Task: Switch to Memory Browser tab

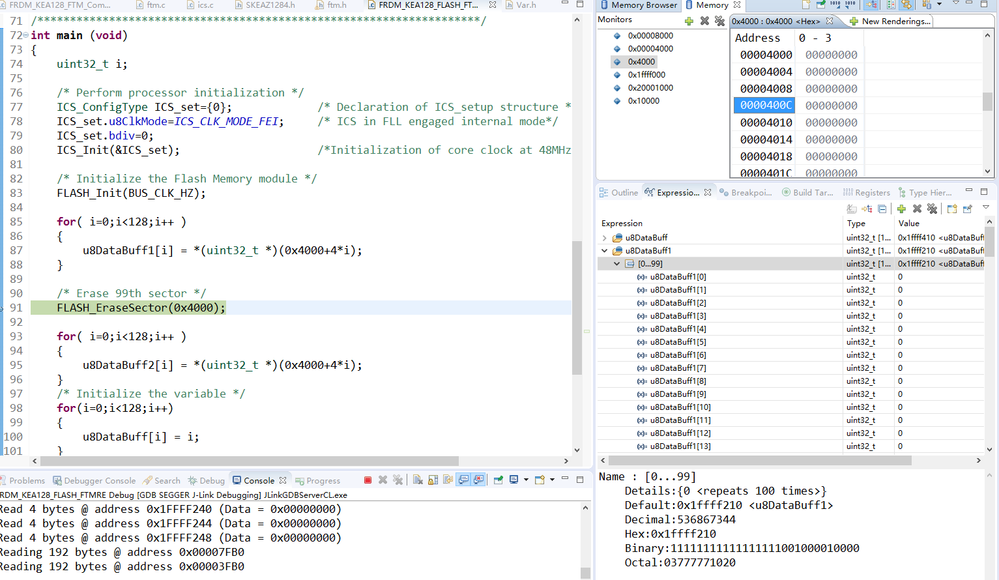Action: click(x=639, y=5)
